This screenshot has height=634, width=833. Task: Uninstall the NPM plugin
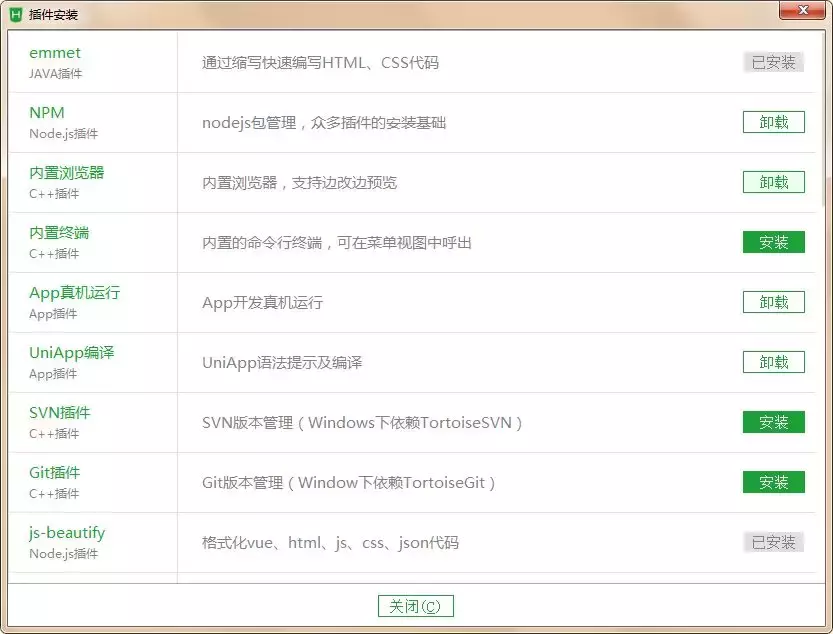pyautogui.click(x=773, y=122)
